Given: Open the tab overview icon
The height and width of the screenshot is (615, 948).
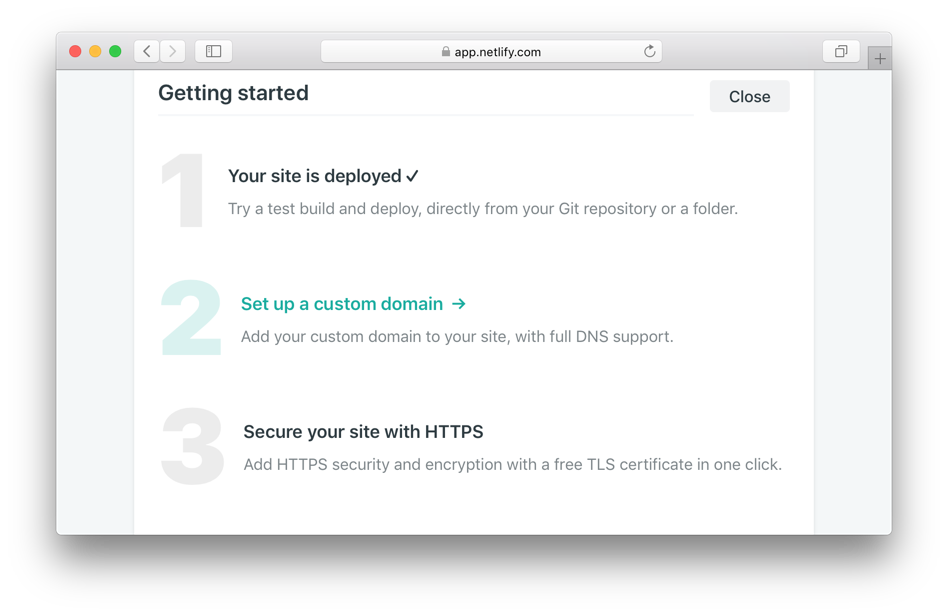Looking at the screenshot, I should (x=841, y=51).
